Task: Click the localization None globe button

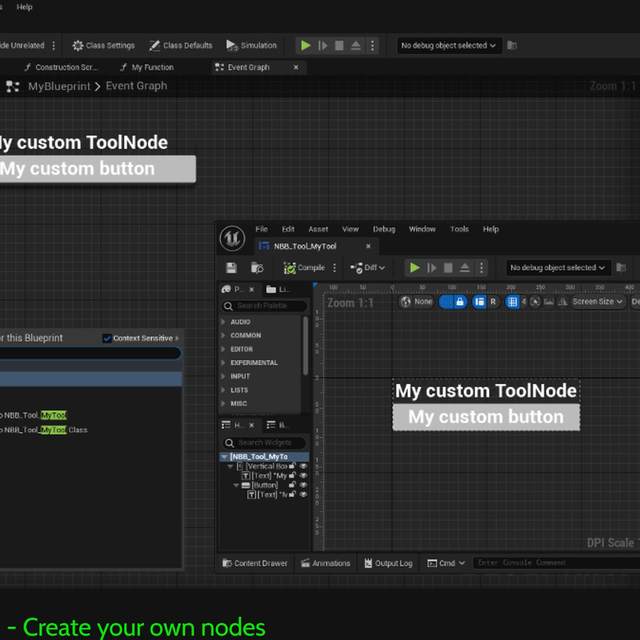Action: 416,302
